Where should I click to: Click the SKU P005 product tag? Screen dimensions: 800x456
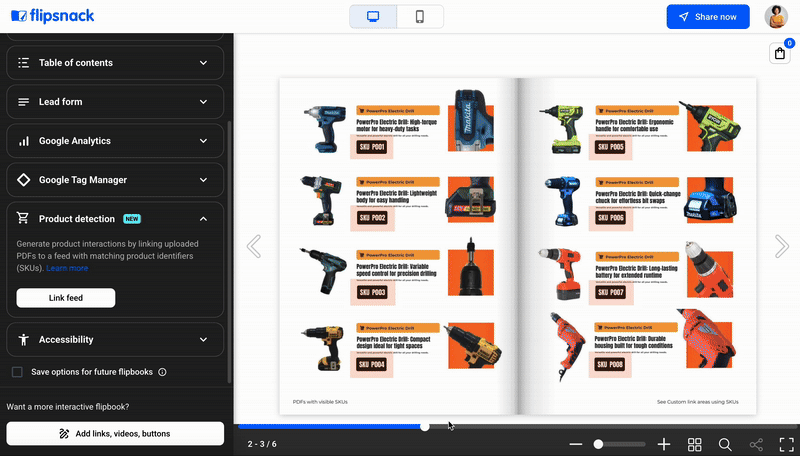[610, 147]
